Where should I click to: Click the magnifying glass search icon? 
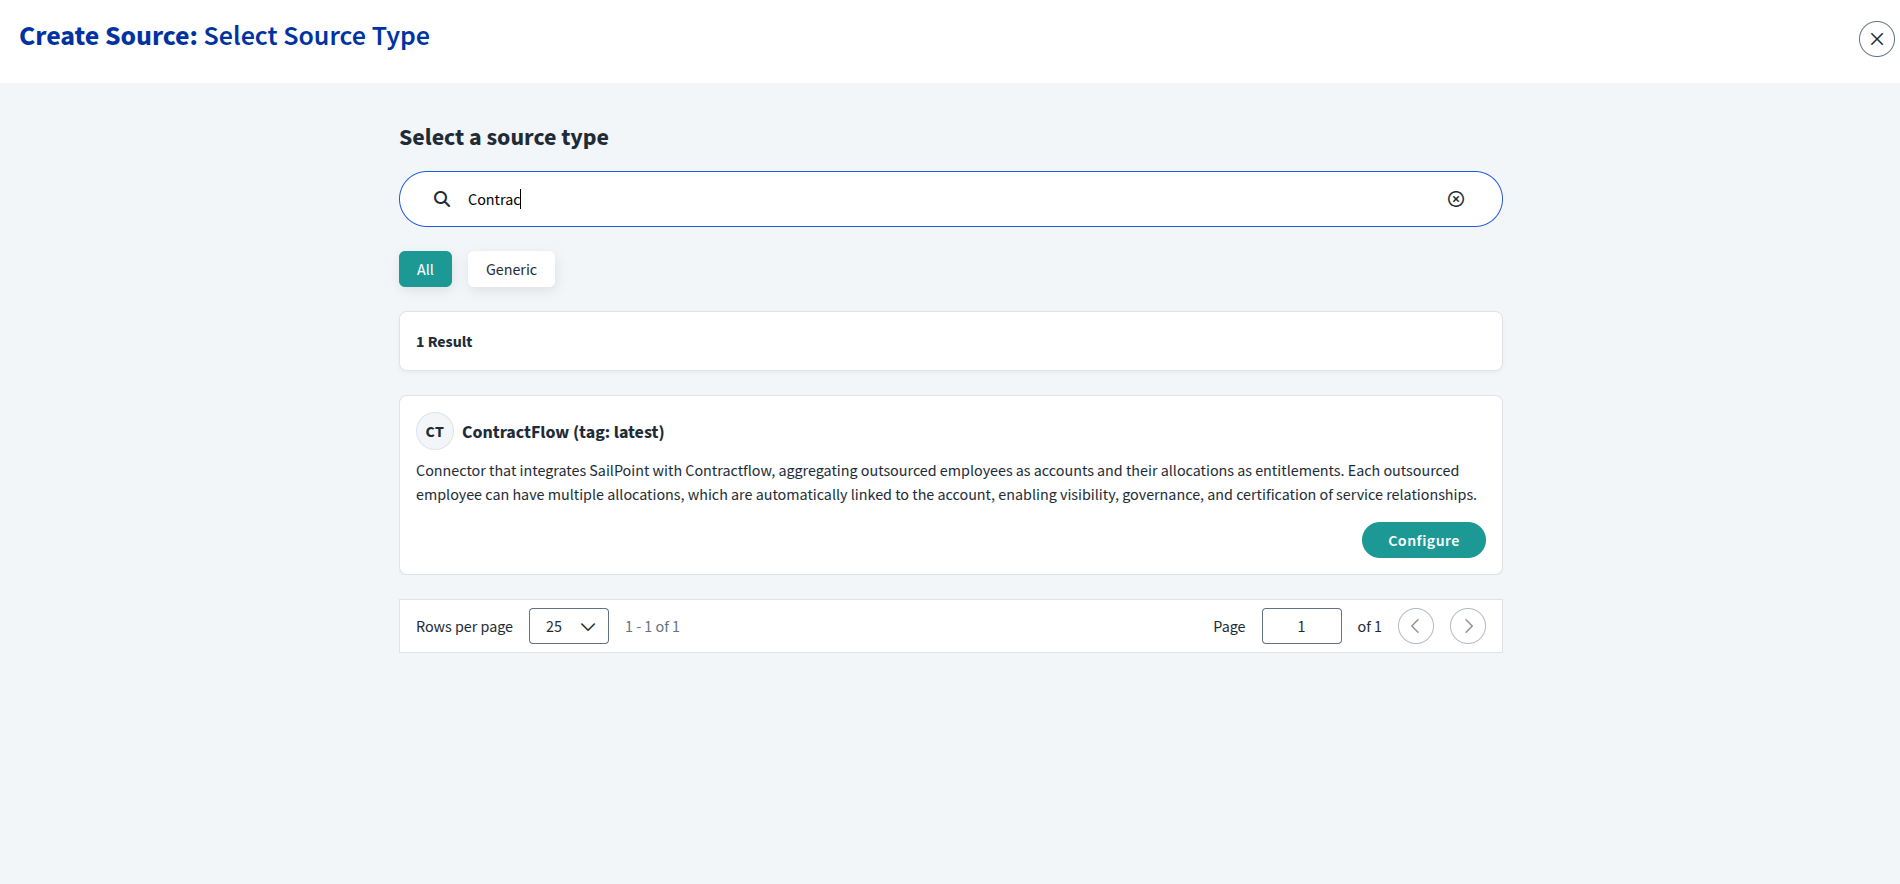click(442, 199)
